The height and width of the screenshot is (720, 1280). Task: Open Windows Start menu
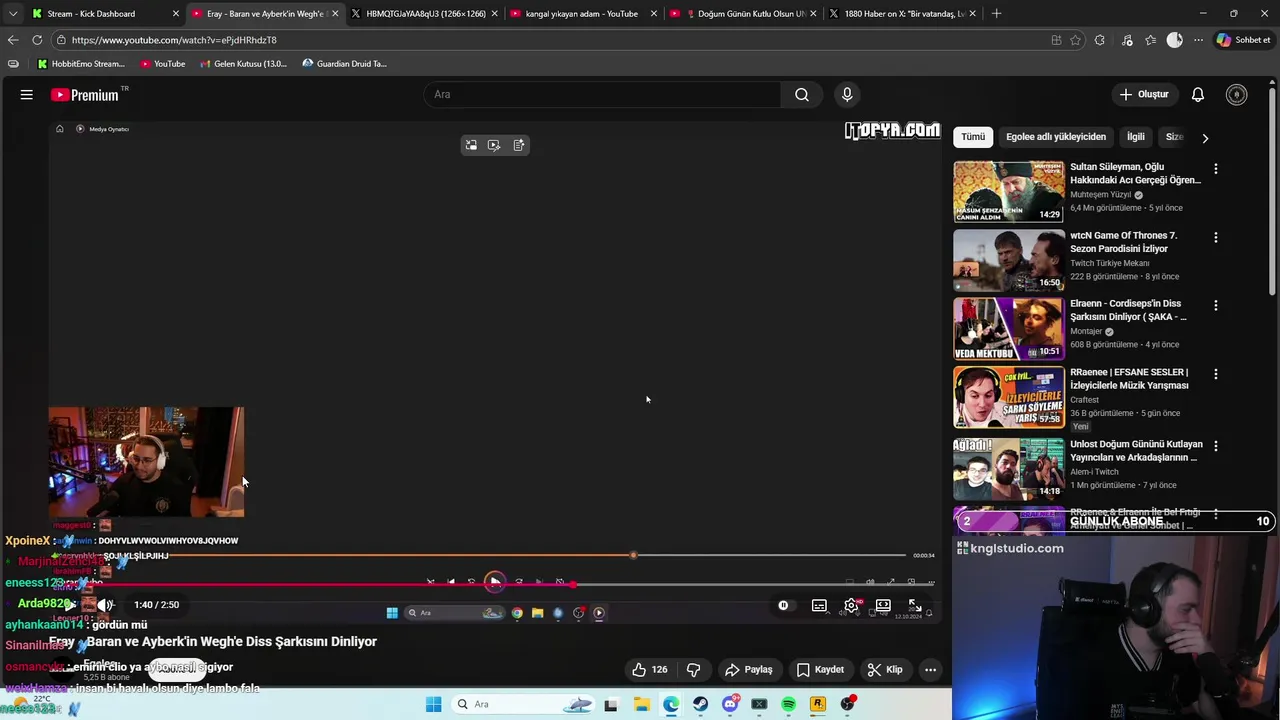[433, 705]
